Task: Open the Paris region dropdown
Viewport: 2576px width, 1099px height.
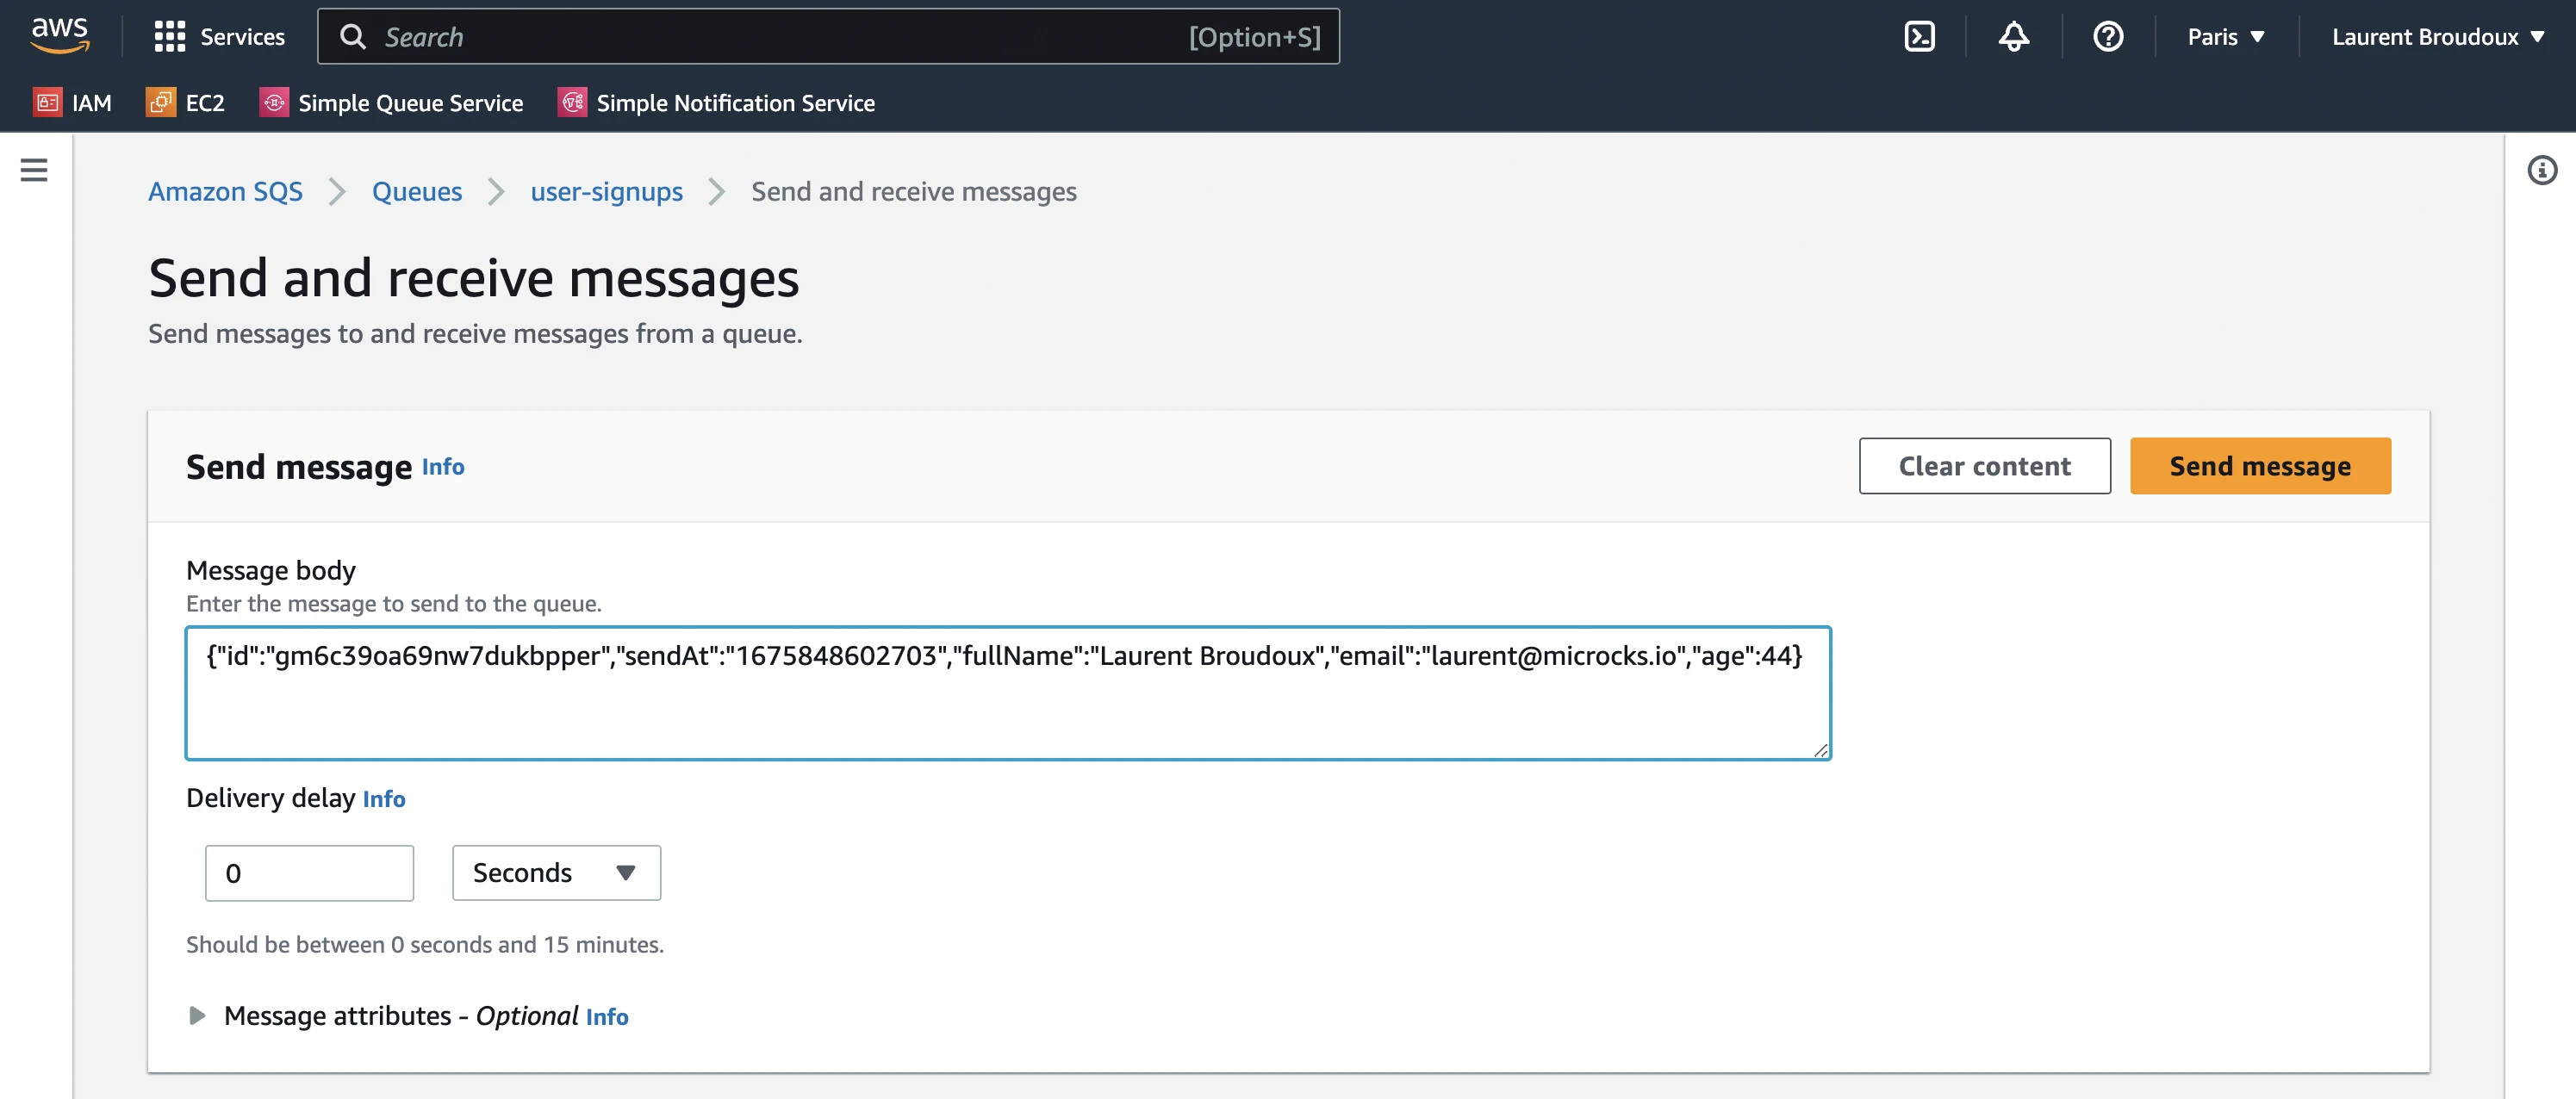Action: click(x=2225, y=37)
